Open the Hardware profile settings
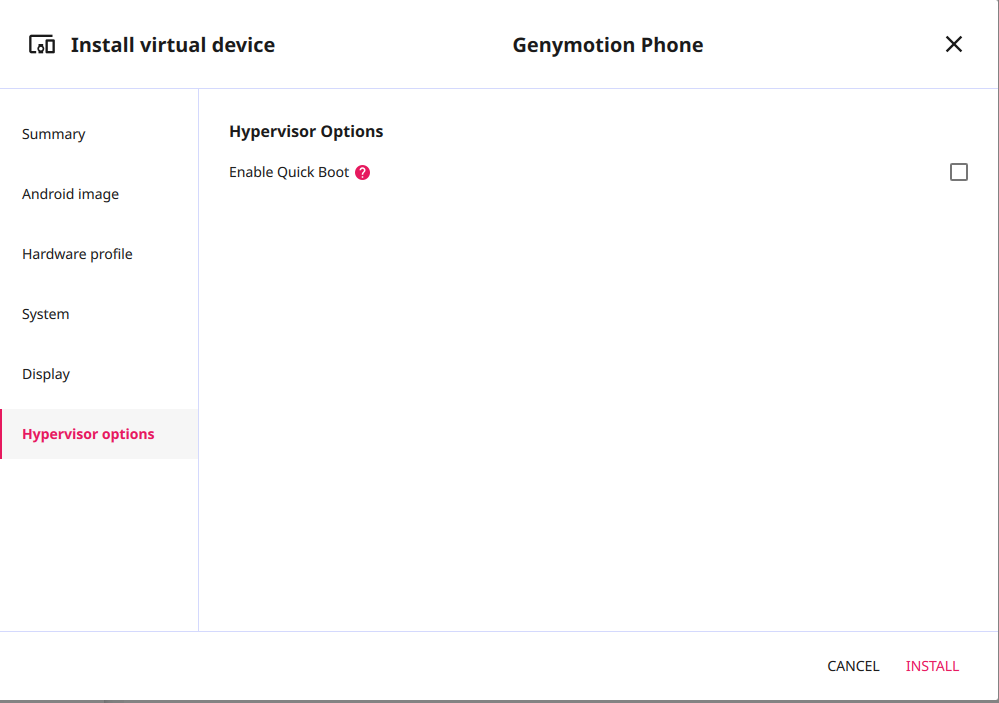Viewport: 999px width, 703px height. point(77,254)
